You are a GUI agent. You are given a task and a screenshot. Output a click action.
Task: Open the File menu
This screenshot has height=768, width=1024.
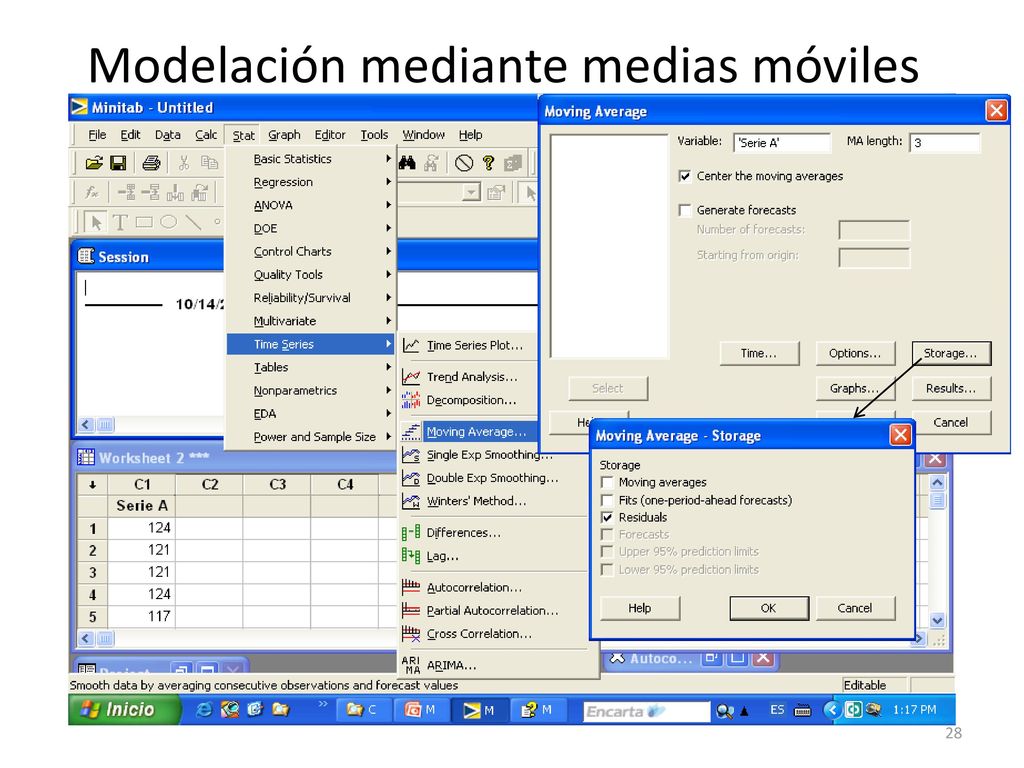pos(97,135)
